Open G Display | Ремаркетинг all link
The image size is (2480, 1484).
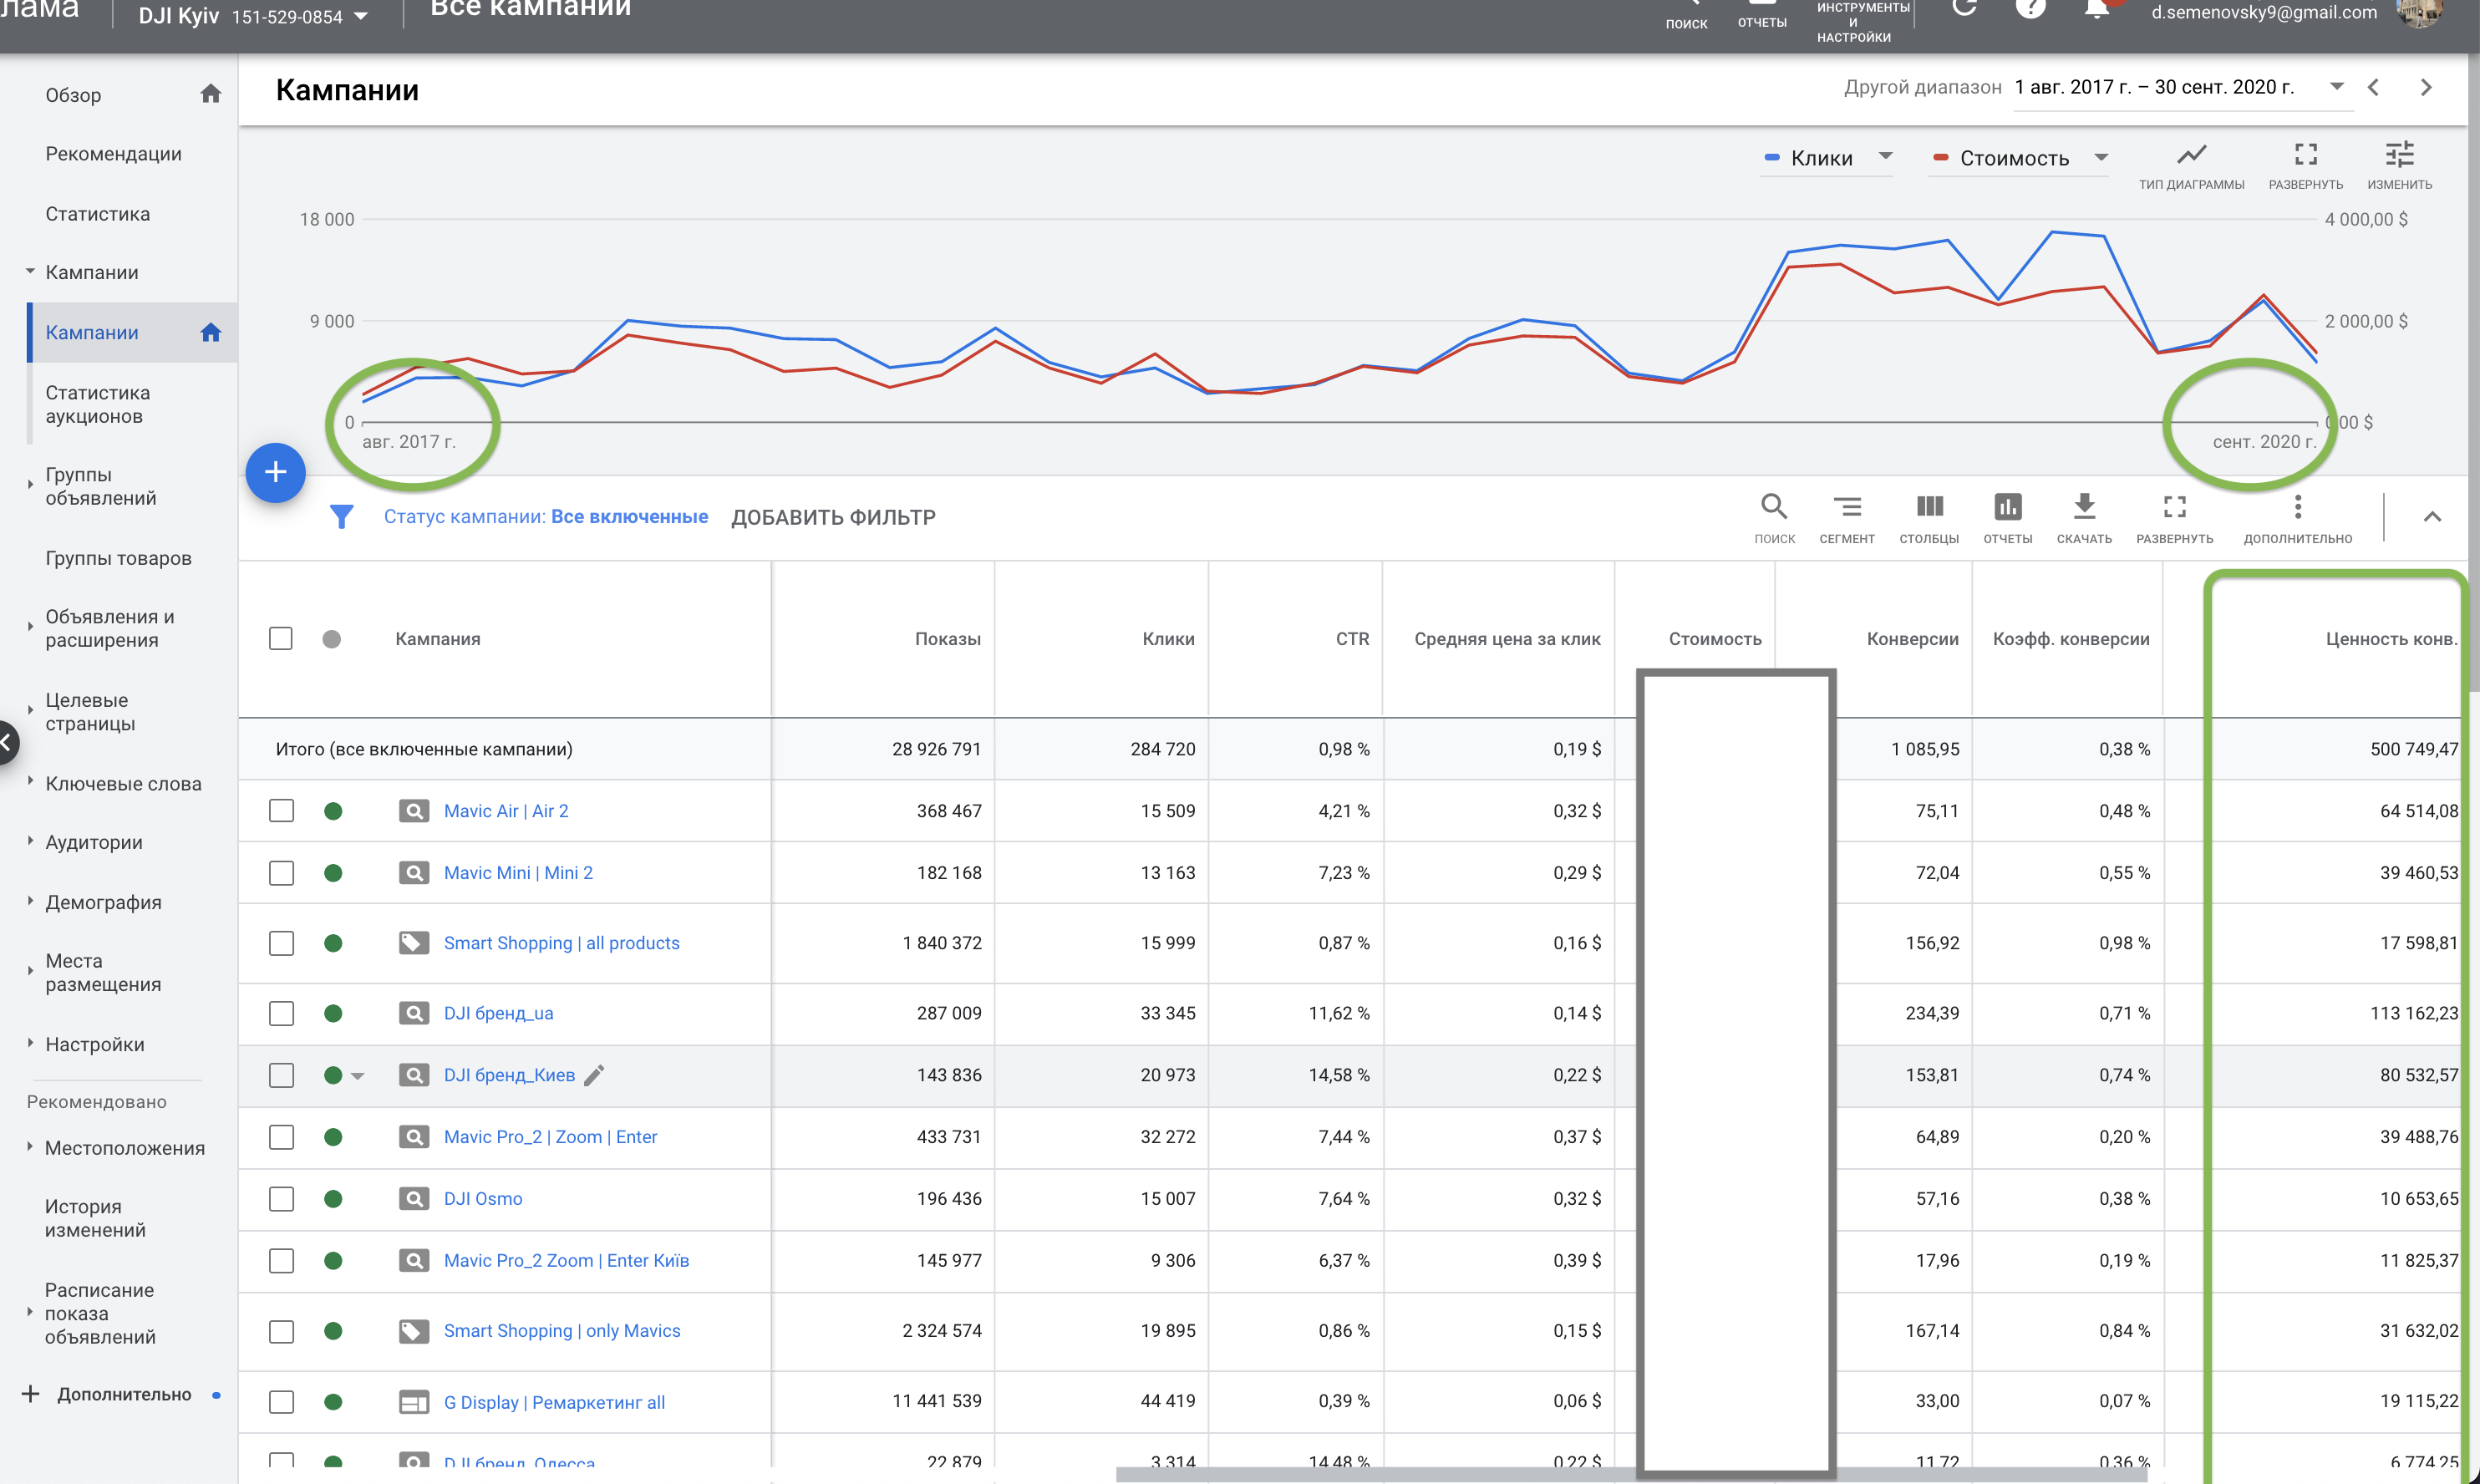(554, 1402)
